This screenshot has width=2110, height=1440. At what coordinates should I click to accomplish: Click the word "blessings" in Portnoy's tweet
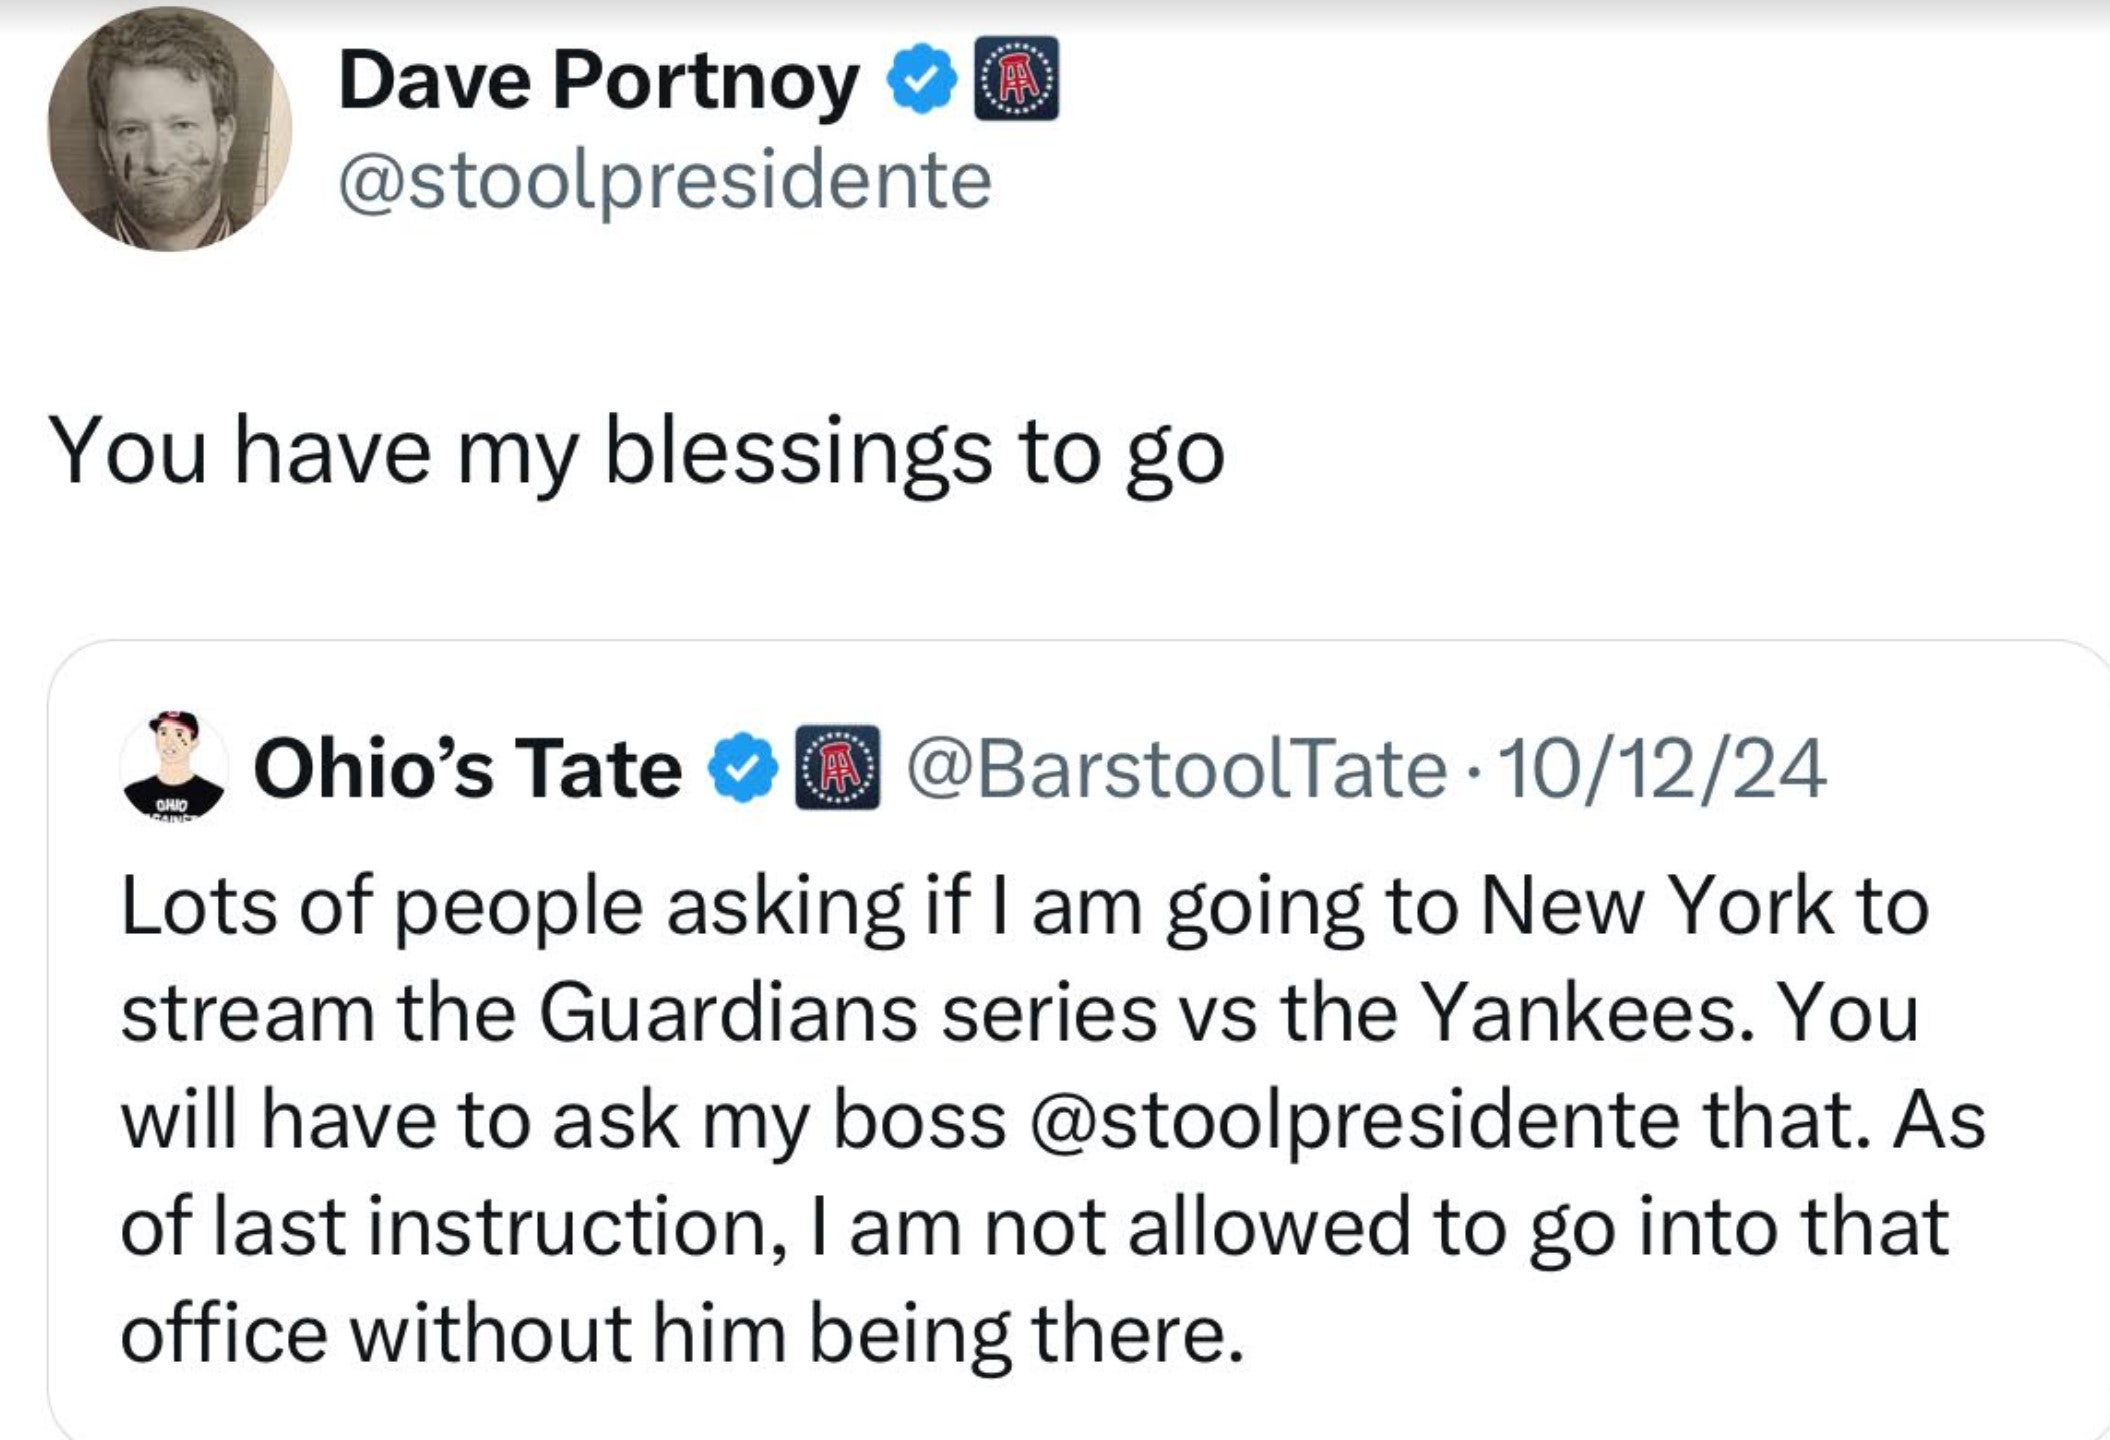(799, 453)
